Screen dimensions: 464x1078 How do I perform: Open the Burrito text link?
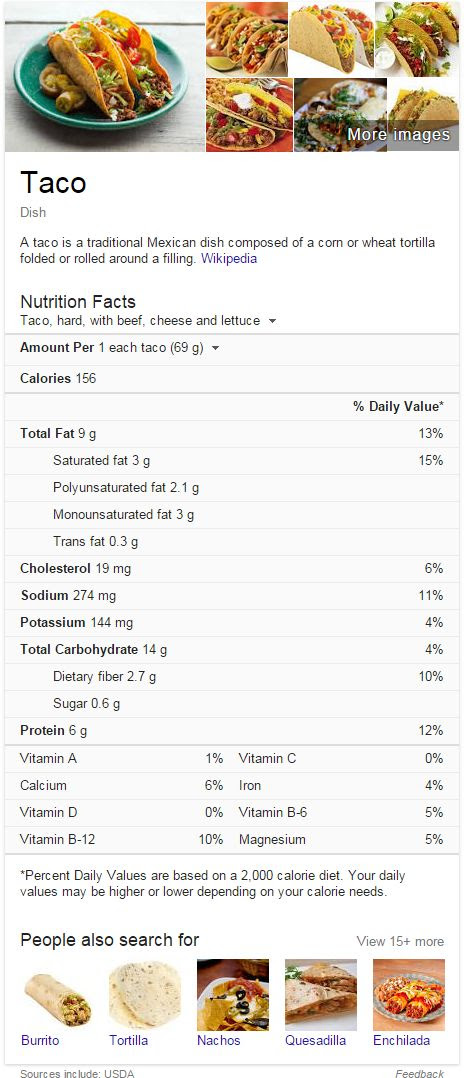[40, 1040]
